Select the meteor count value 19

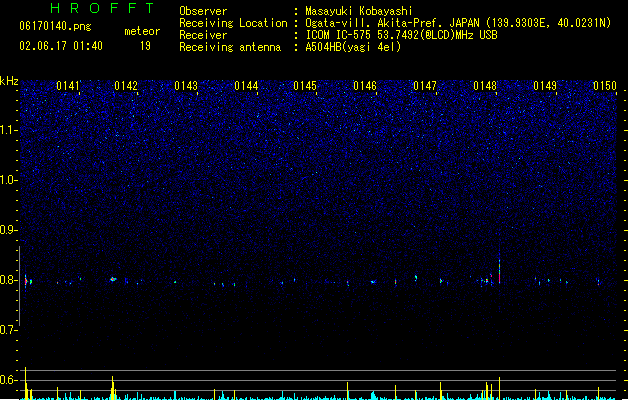[145, 46]
